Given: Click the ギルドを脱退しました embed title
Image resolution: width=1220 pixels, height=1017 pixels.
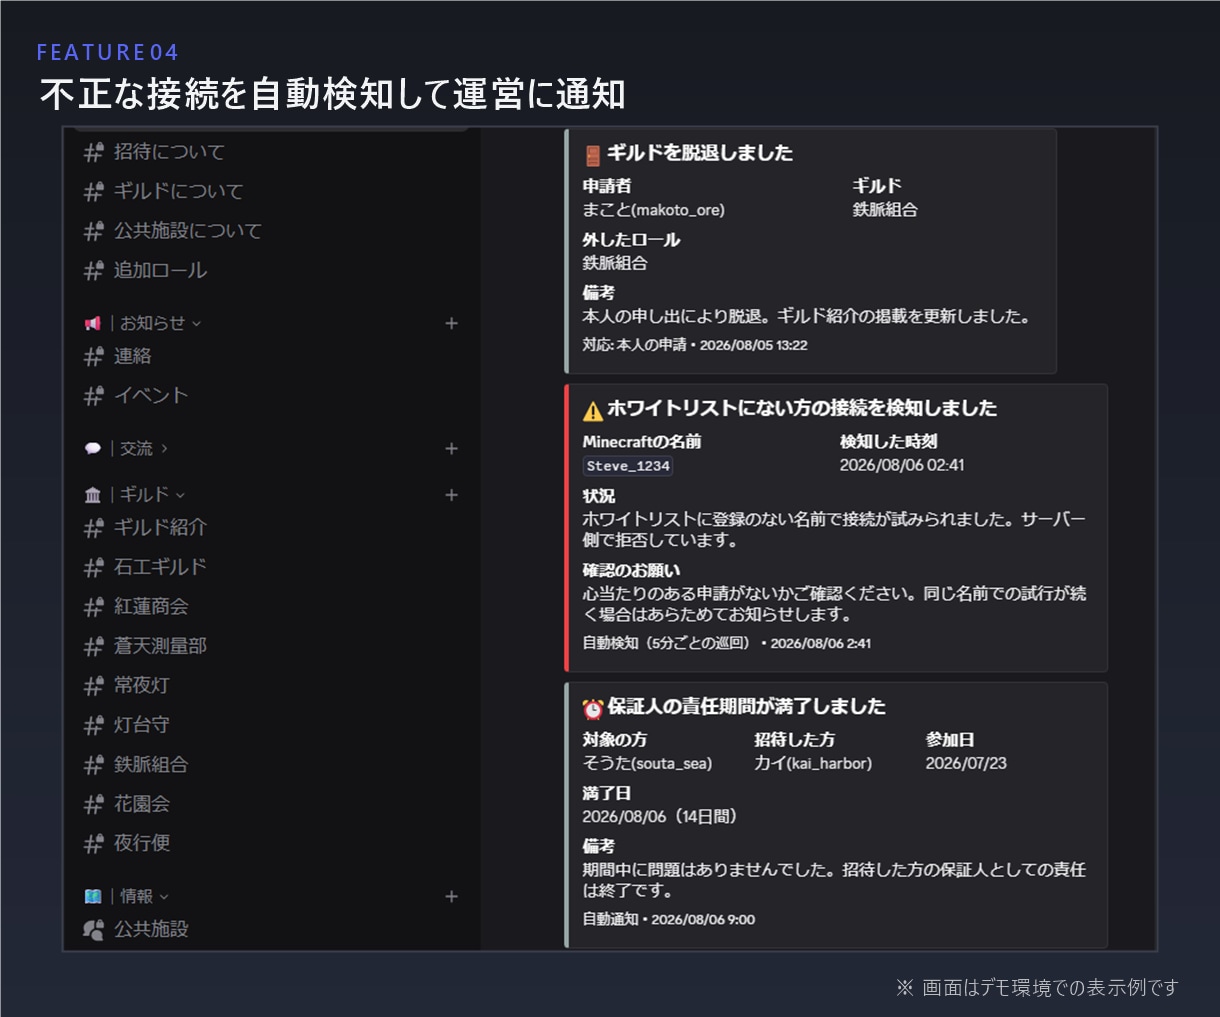Looking at the screenshot, I should pos(700,153).
